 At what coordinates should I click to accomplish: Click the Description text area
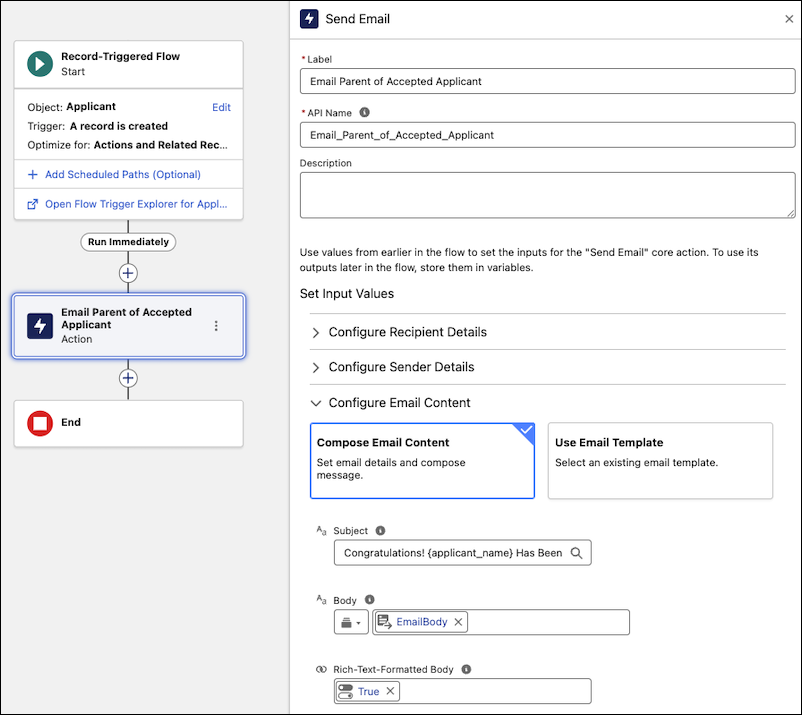click(547, 195)
